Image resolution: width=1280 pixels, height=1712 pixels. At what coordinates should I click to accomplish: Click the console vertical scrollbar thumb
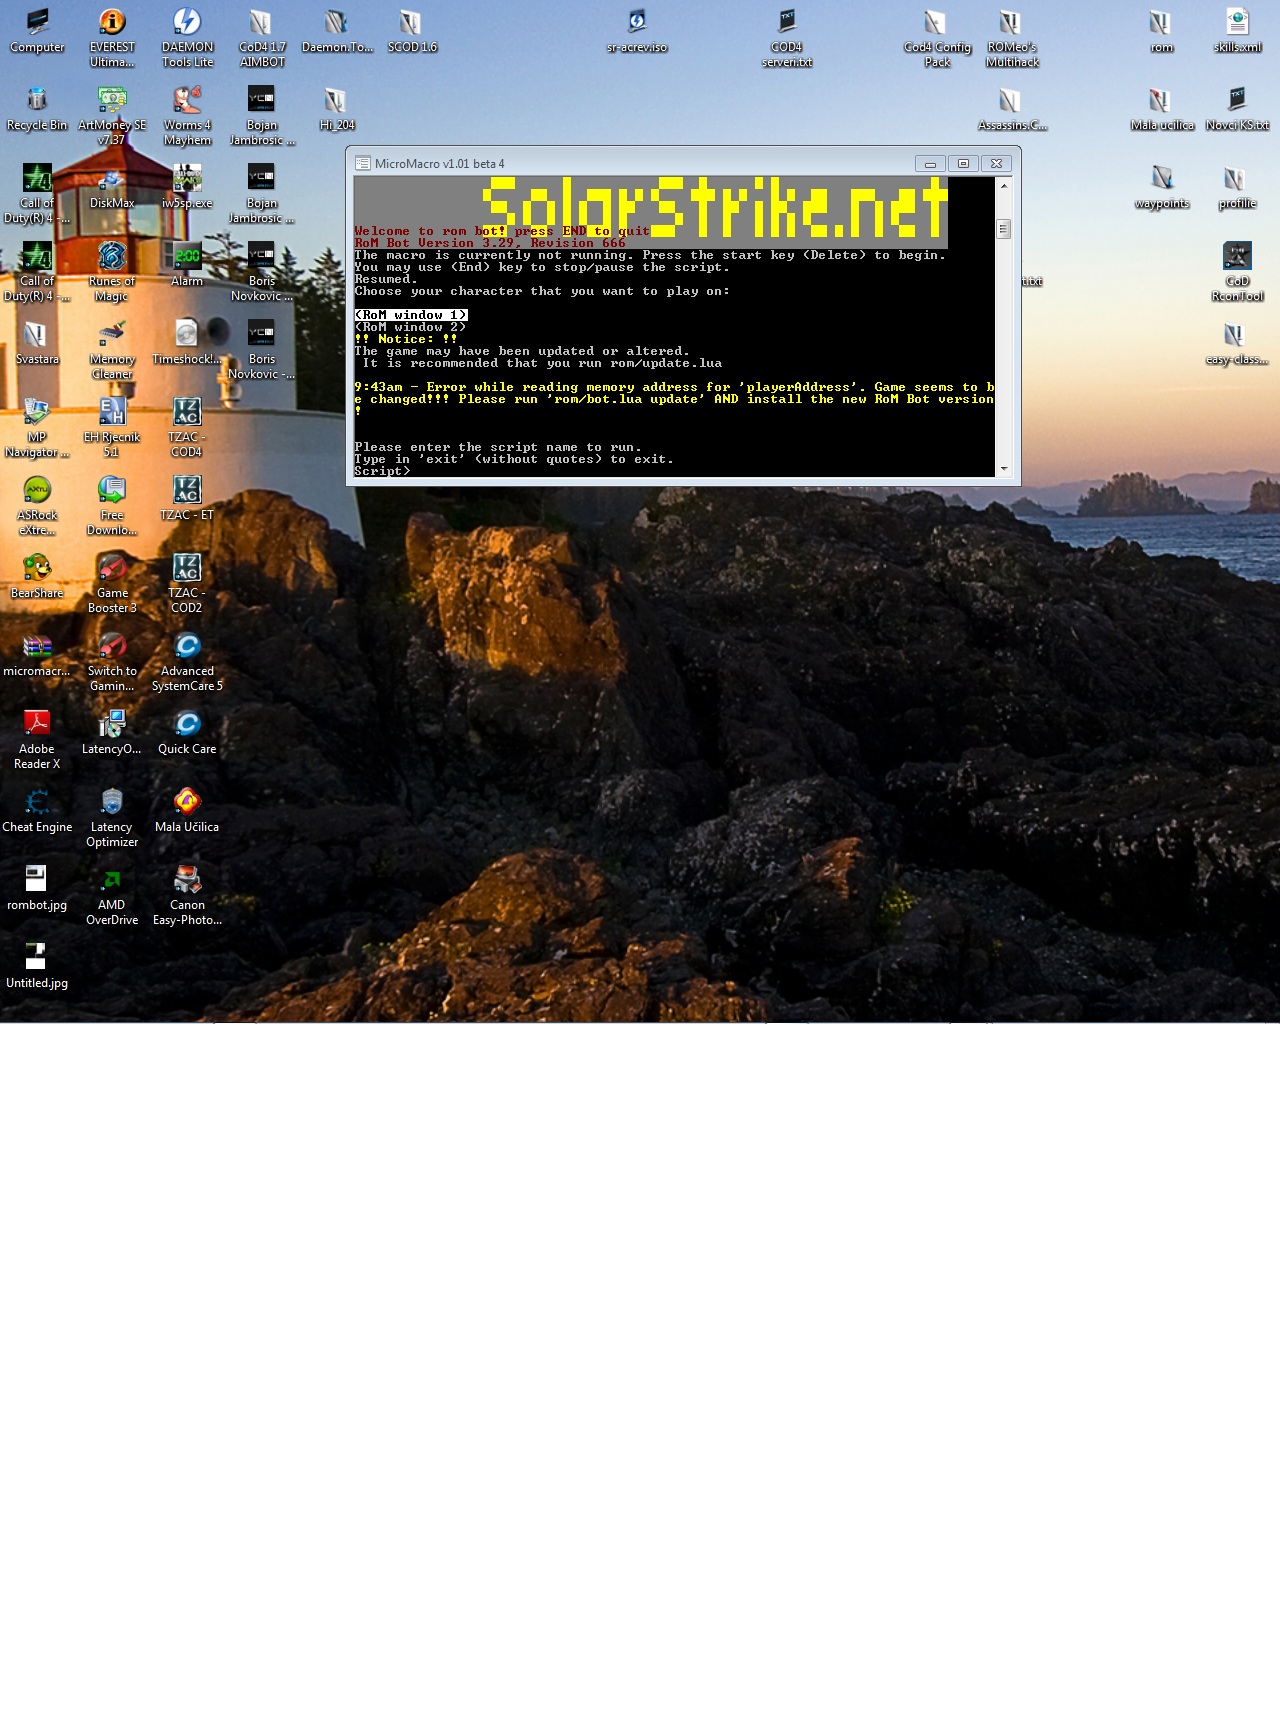(x=1003, y=229)
